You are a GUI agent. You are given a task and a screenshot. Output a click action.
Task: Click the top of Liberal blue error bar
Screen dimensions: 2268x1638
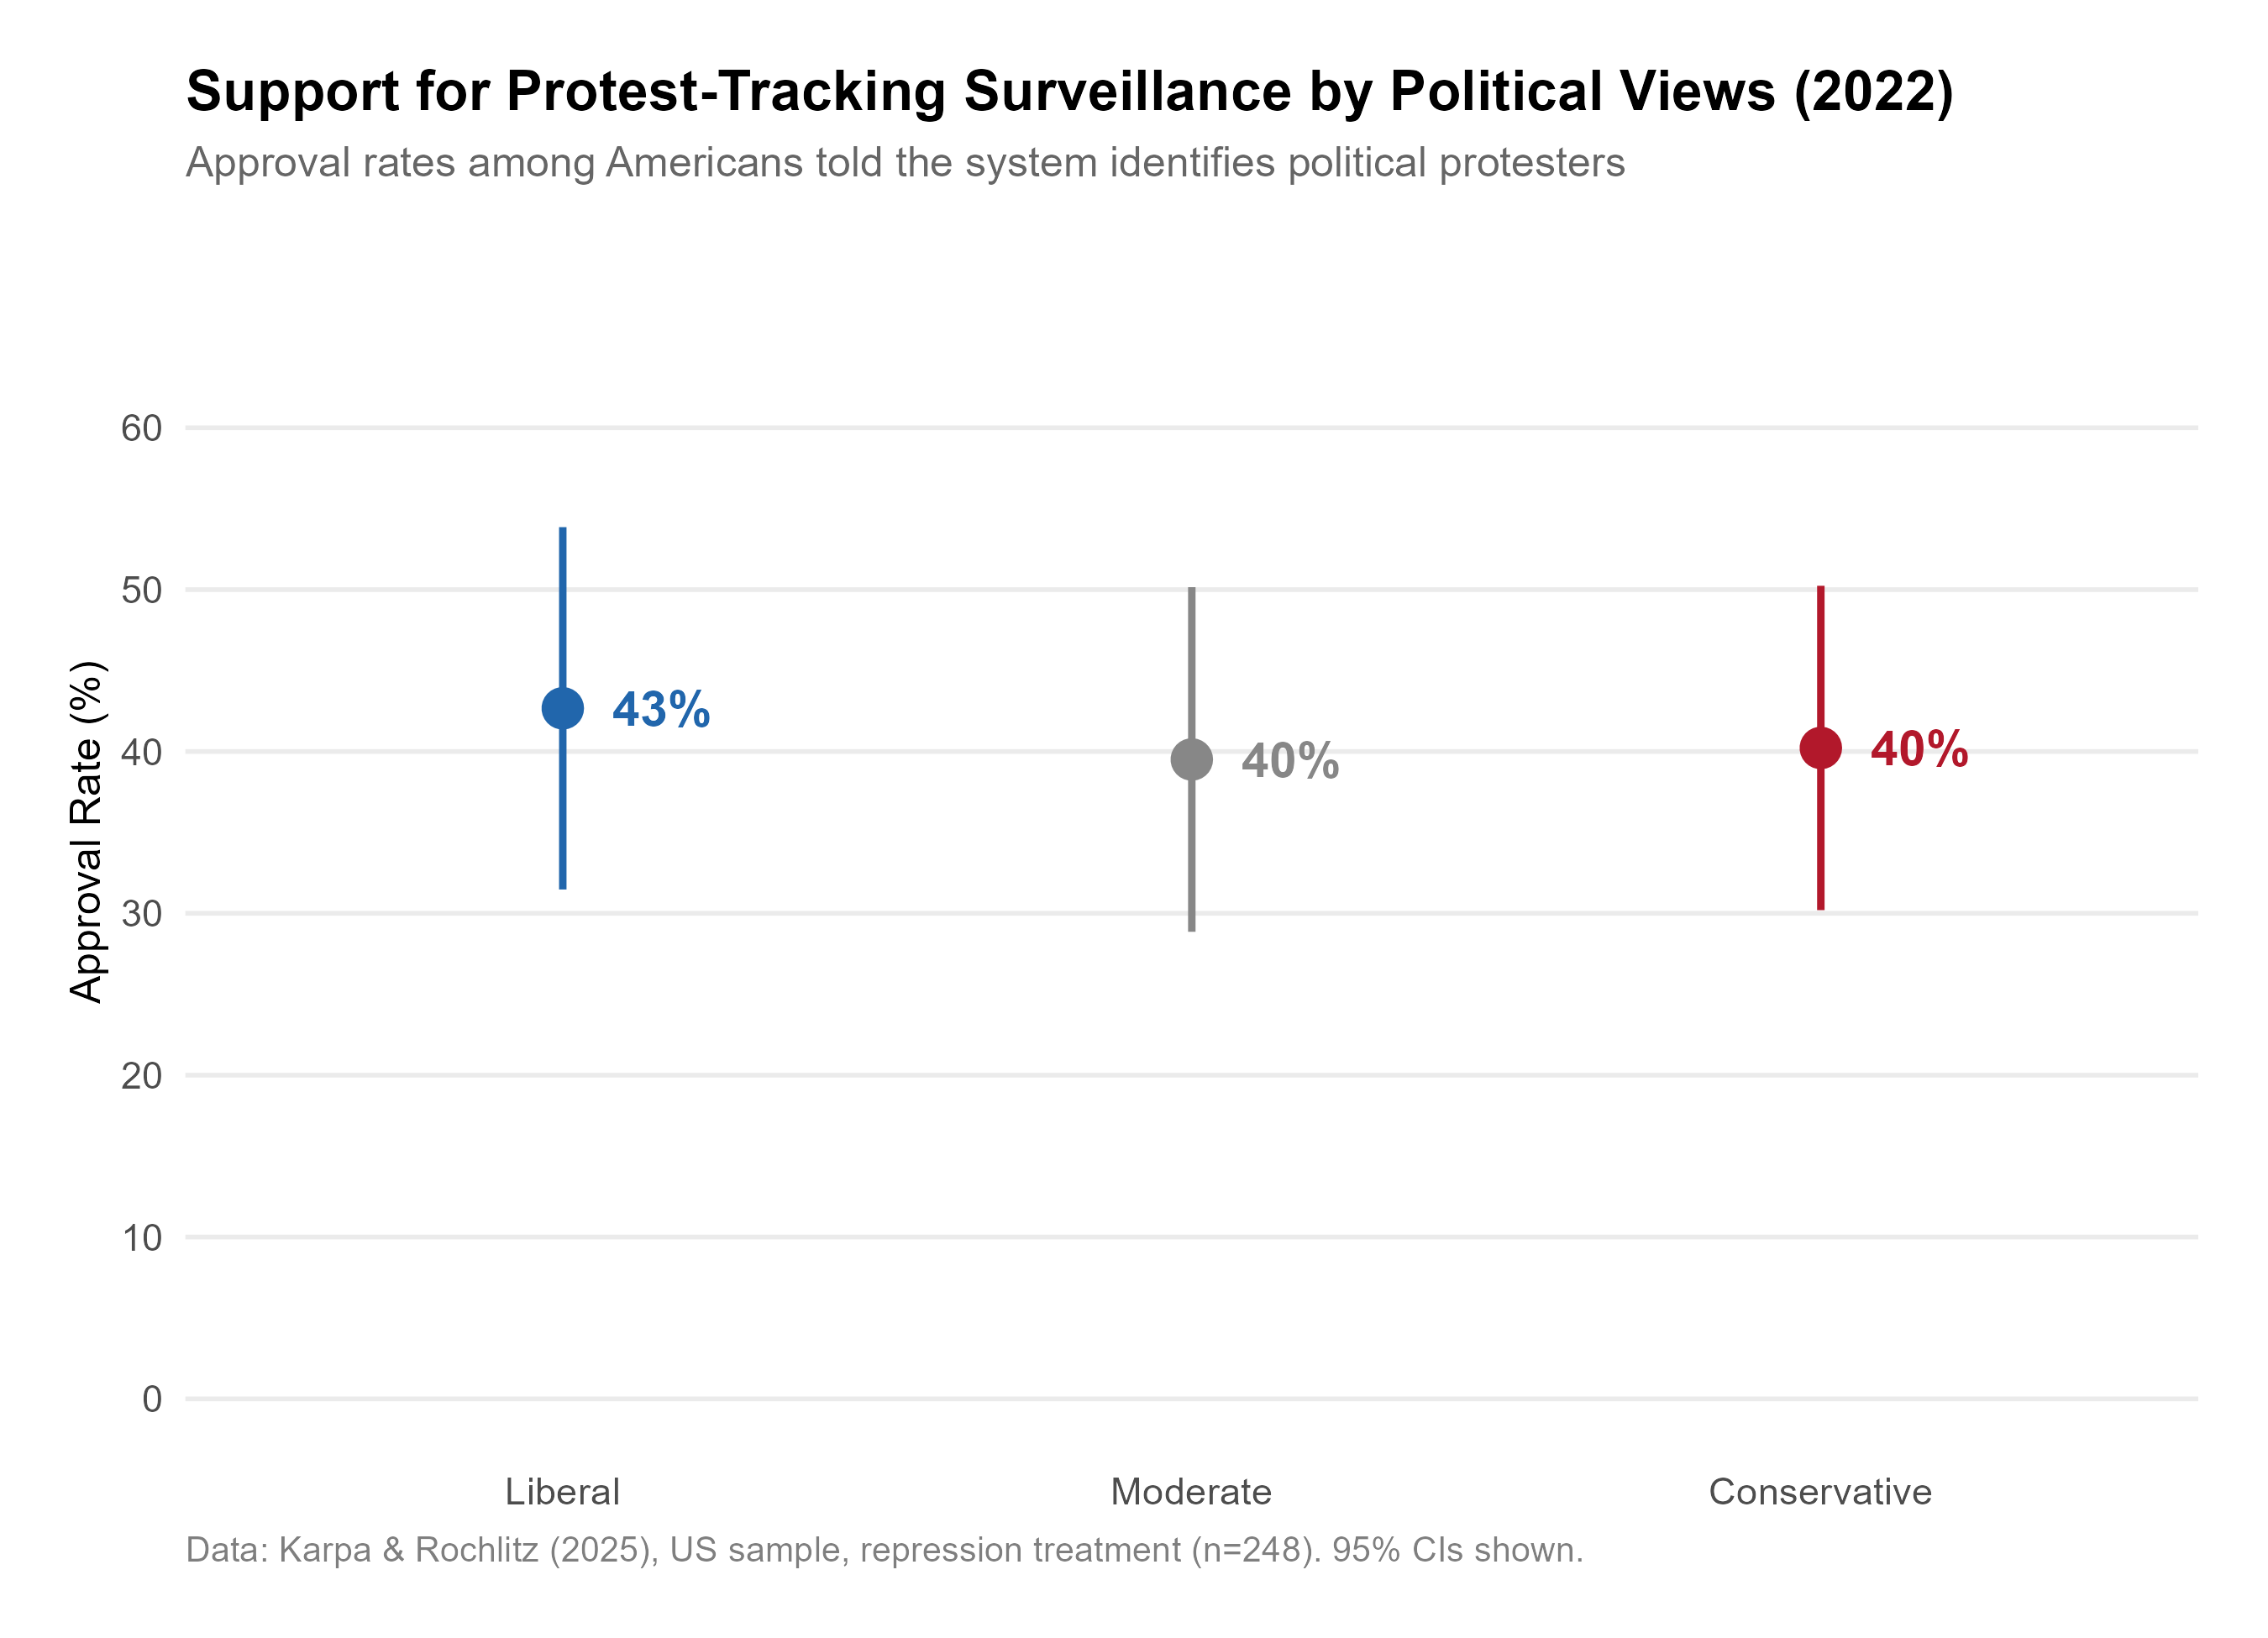562,530
